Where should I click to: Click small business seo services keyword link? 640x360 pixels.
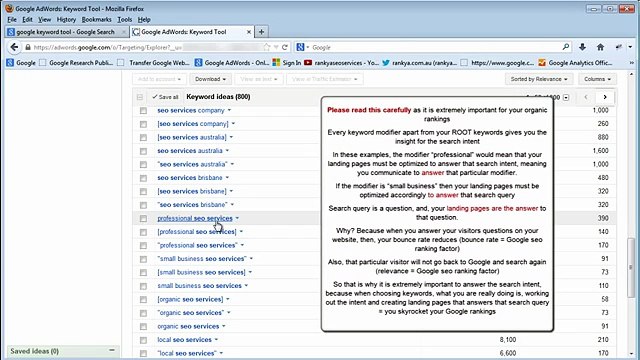[x=200, y=286]
